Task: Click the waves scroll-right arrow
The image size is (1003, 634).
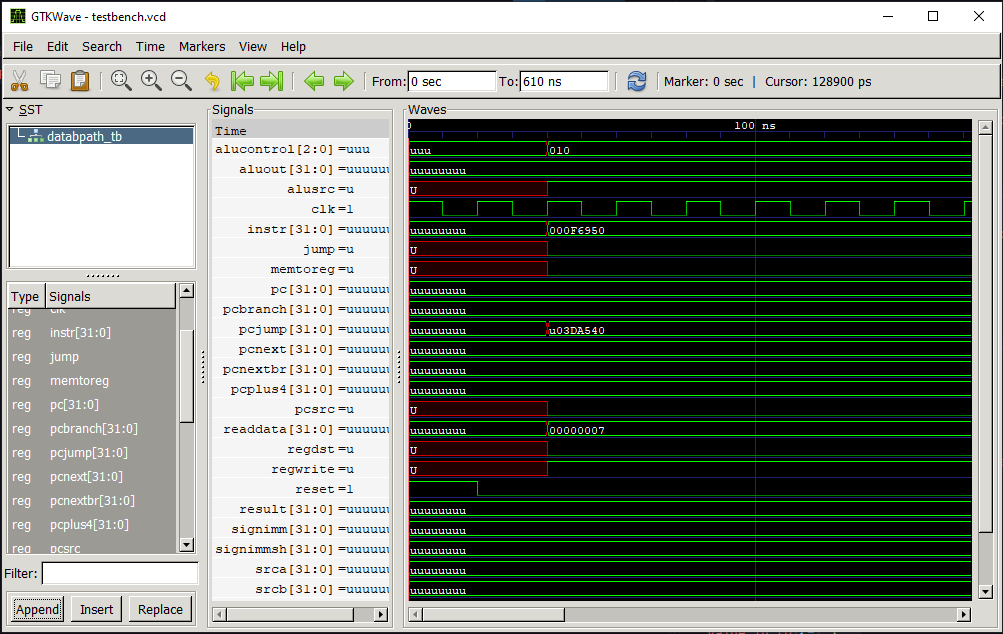Action: pos(963,614)
